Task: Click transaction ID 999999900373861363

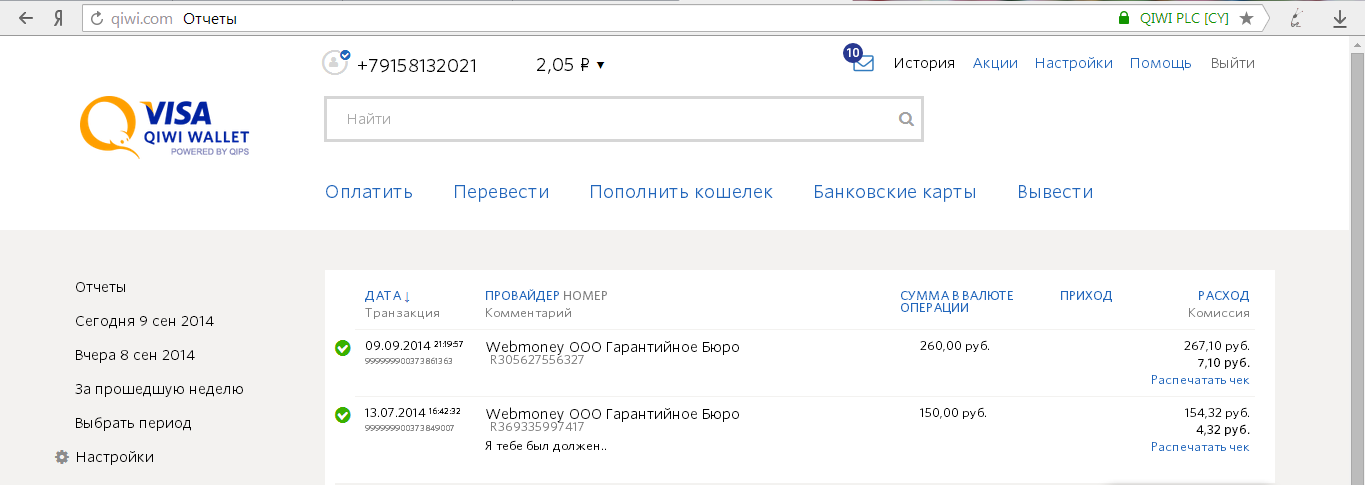Action: 409,361
